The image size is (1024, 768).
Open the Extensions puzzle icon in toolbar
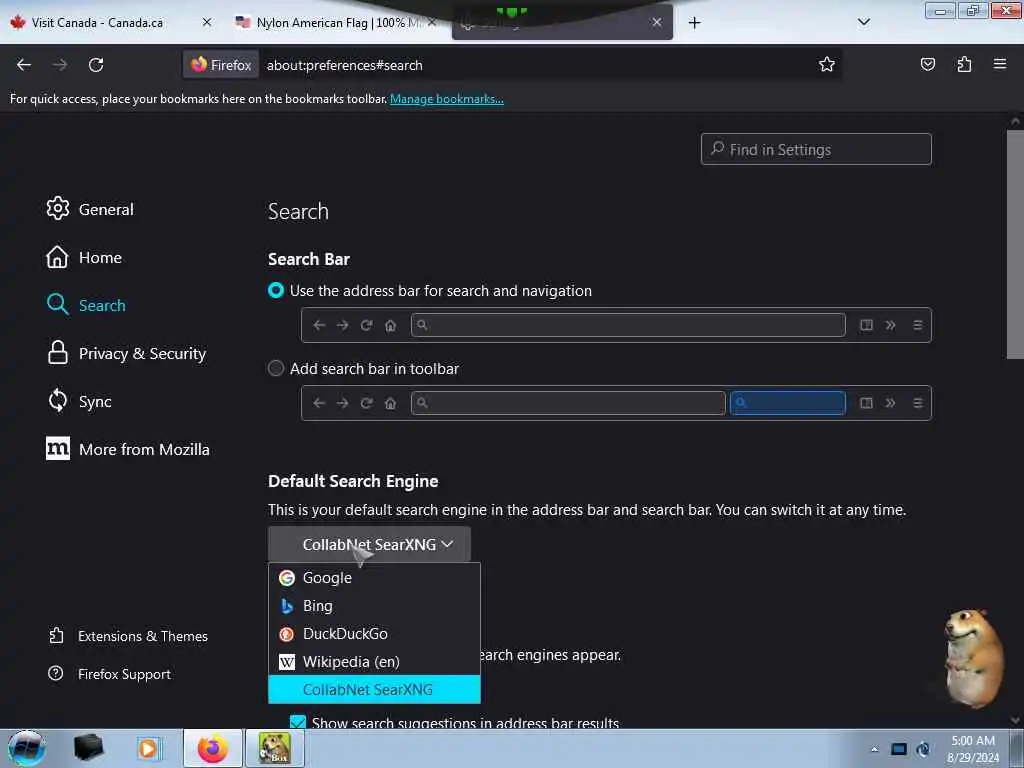964,64
